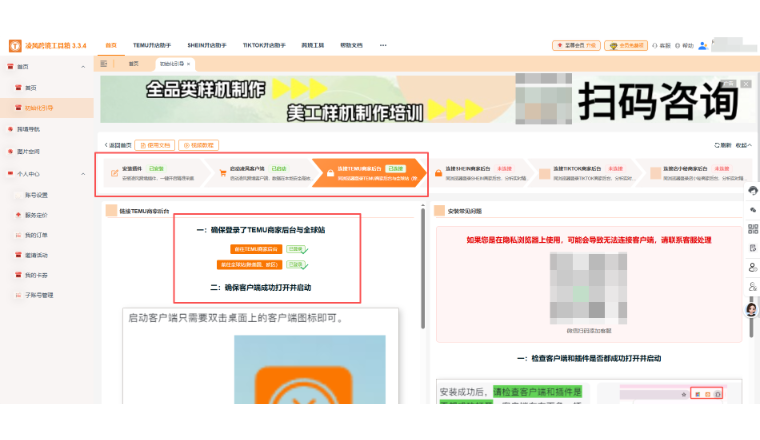Select 初始化引导 in the sidebar
This screenshot has height=440, width=760.
pos(47,108)
